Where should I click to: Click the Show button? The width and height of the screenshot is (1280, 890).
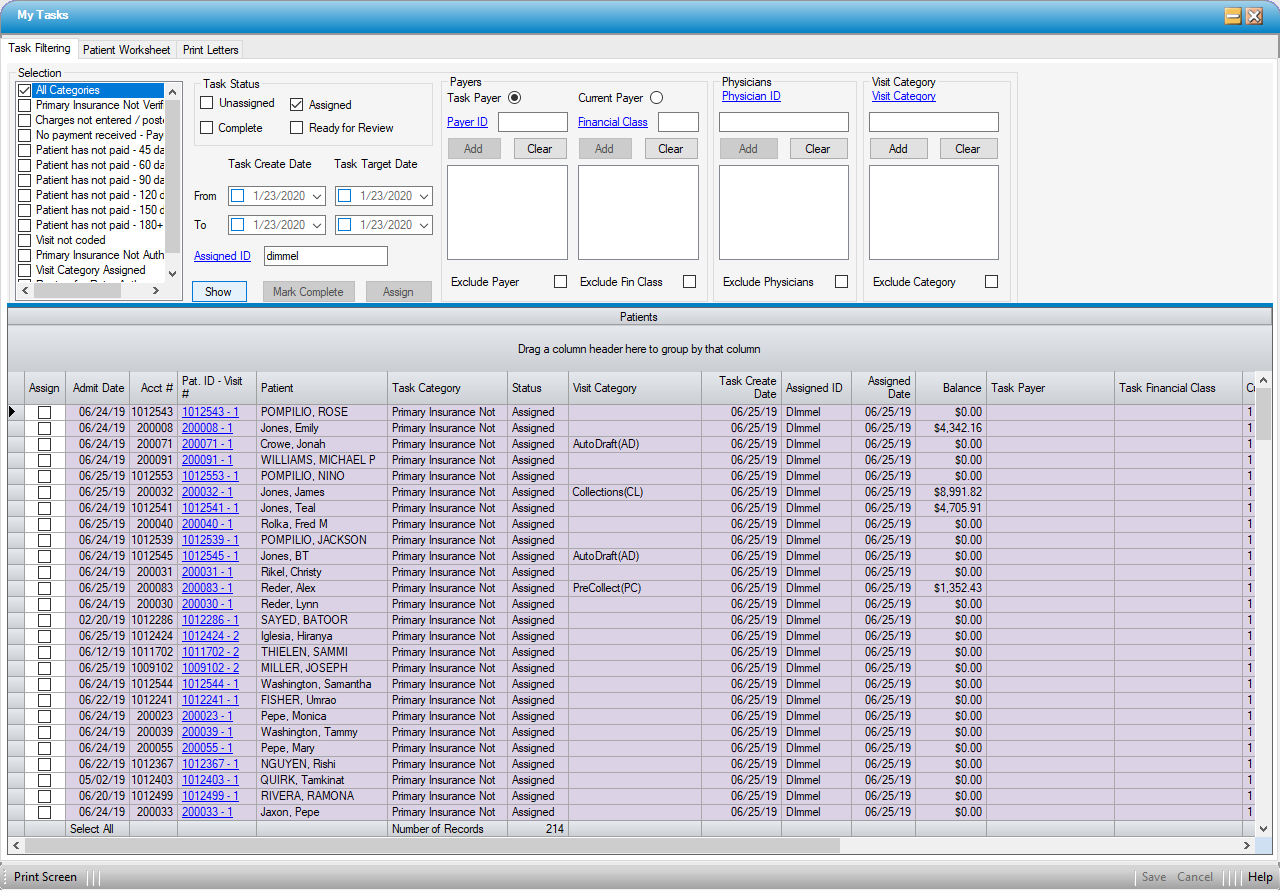(x=219, y=292)
